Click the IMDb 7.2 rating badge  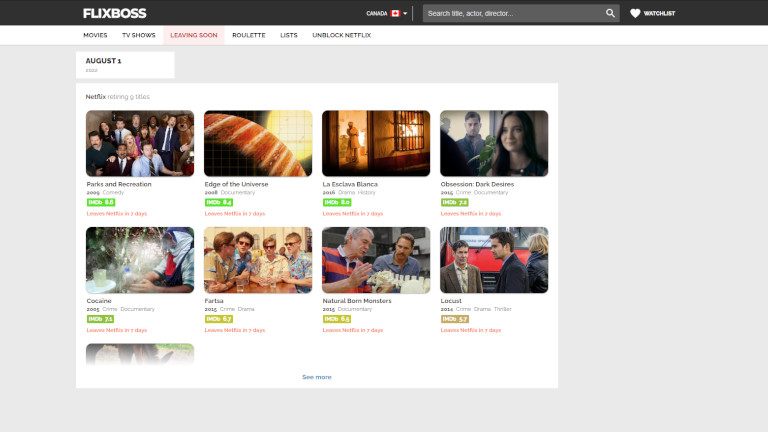point(455,202)
